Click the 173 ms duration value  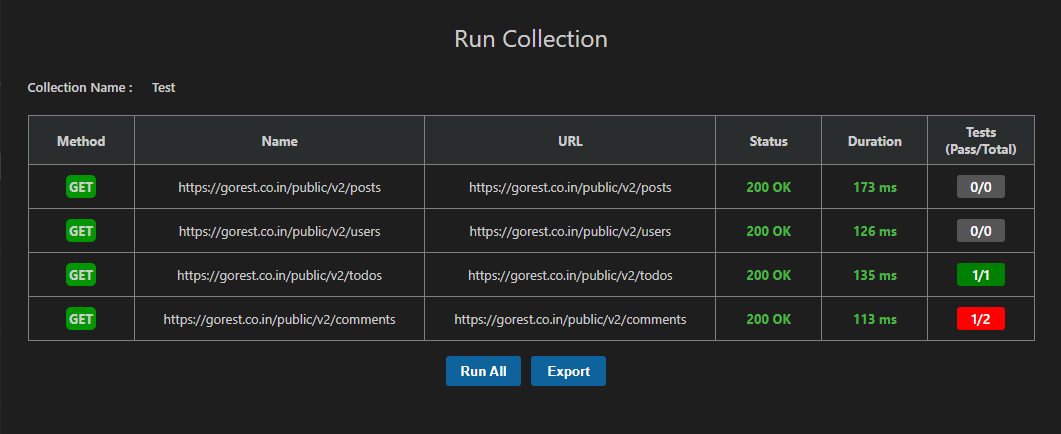874,187
